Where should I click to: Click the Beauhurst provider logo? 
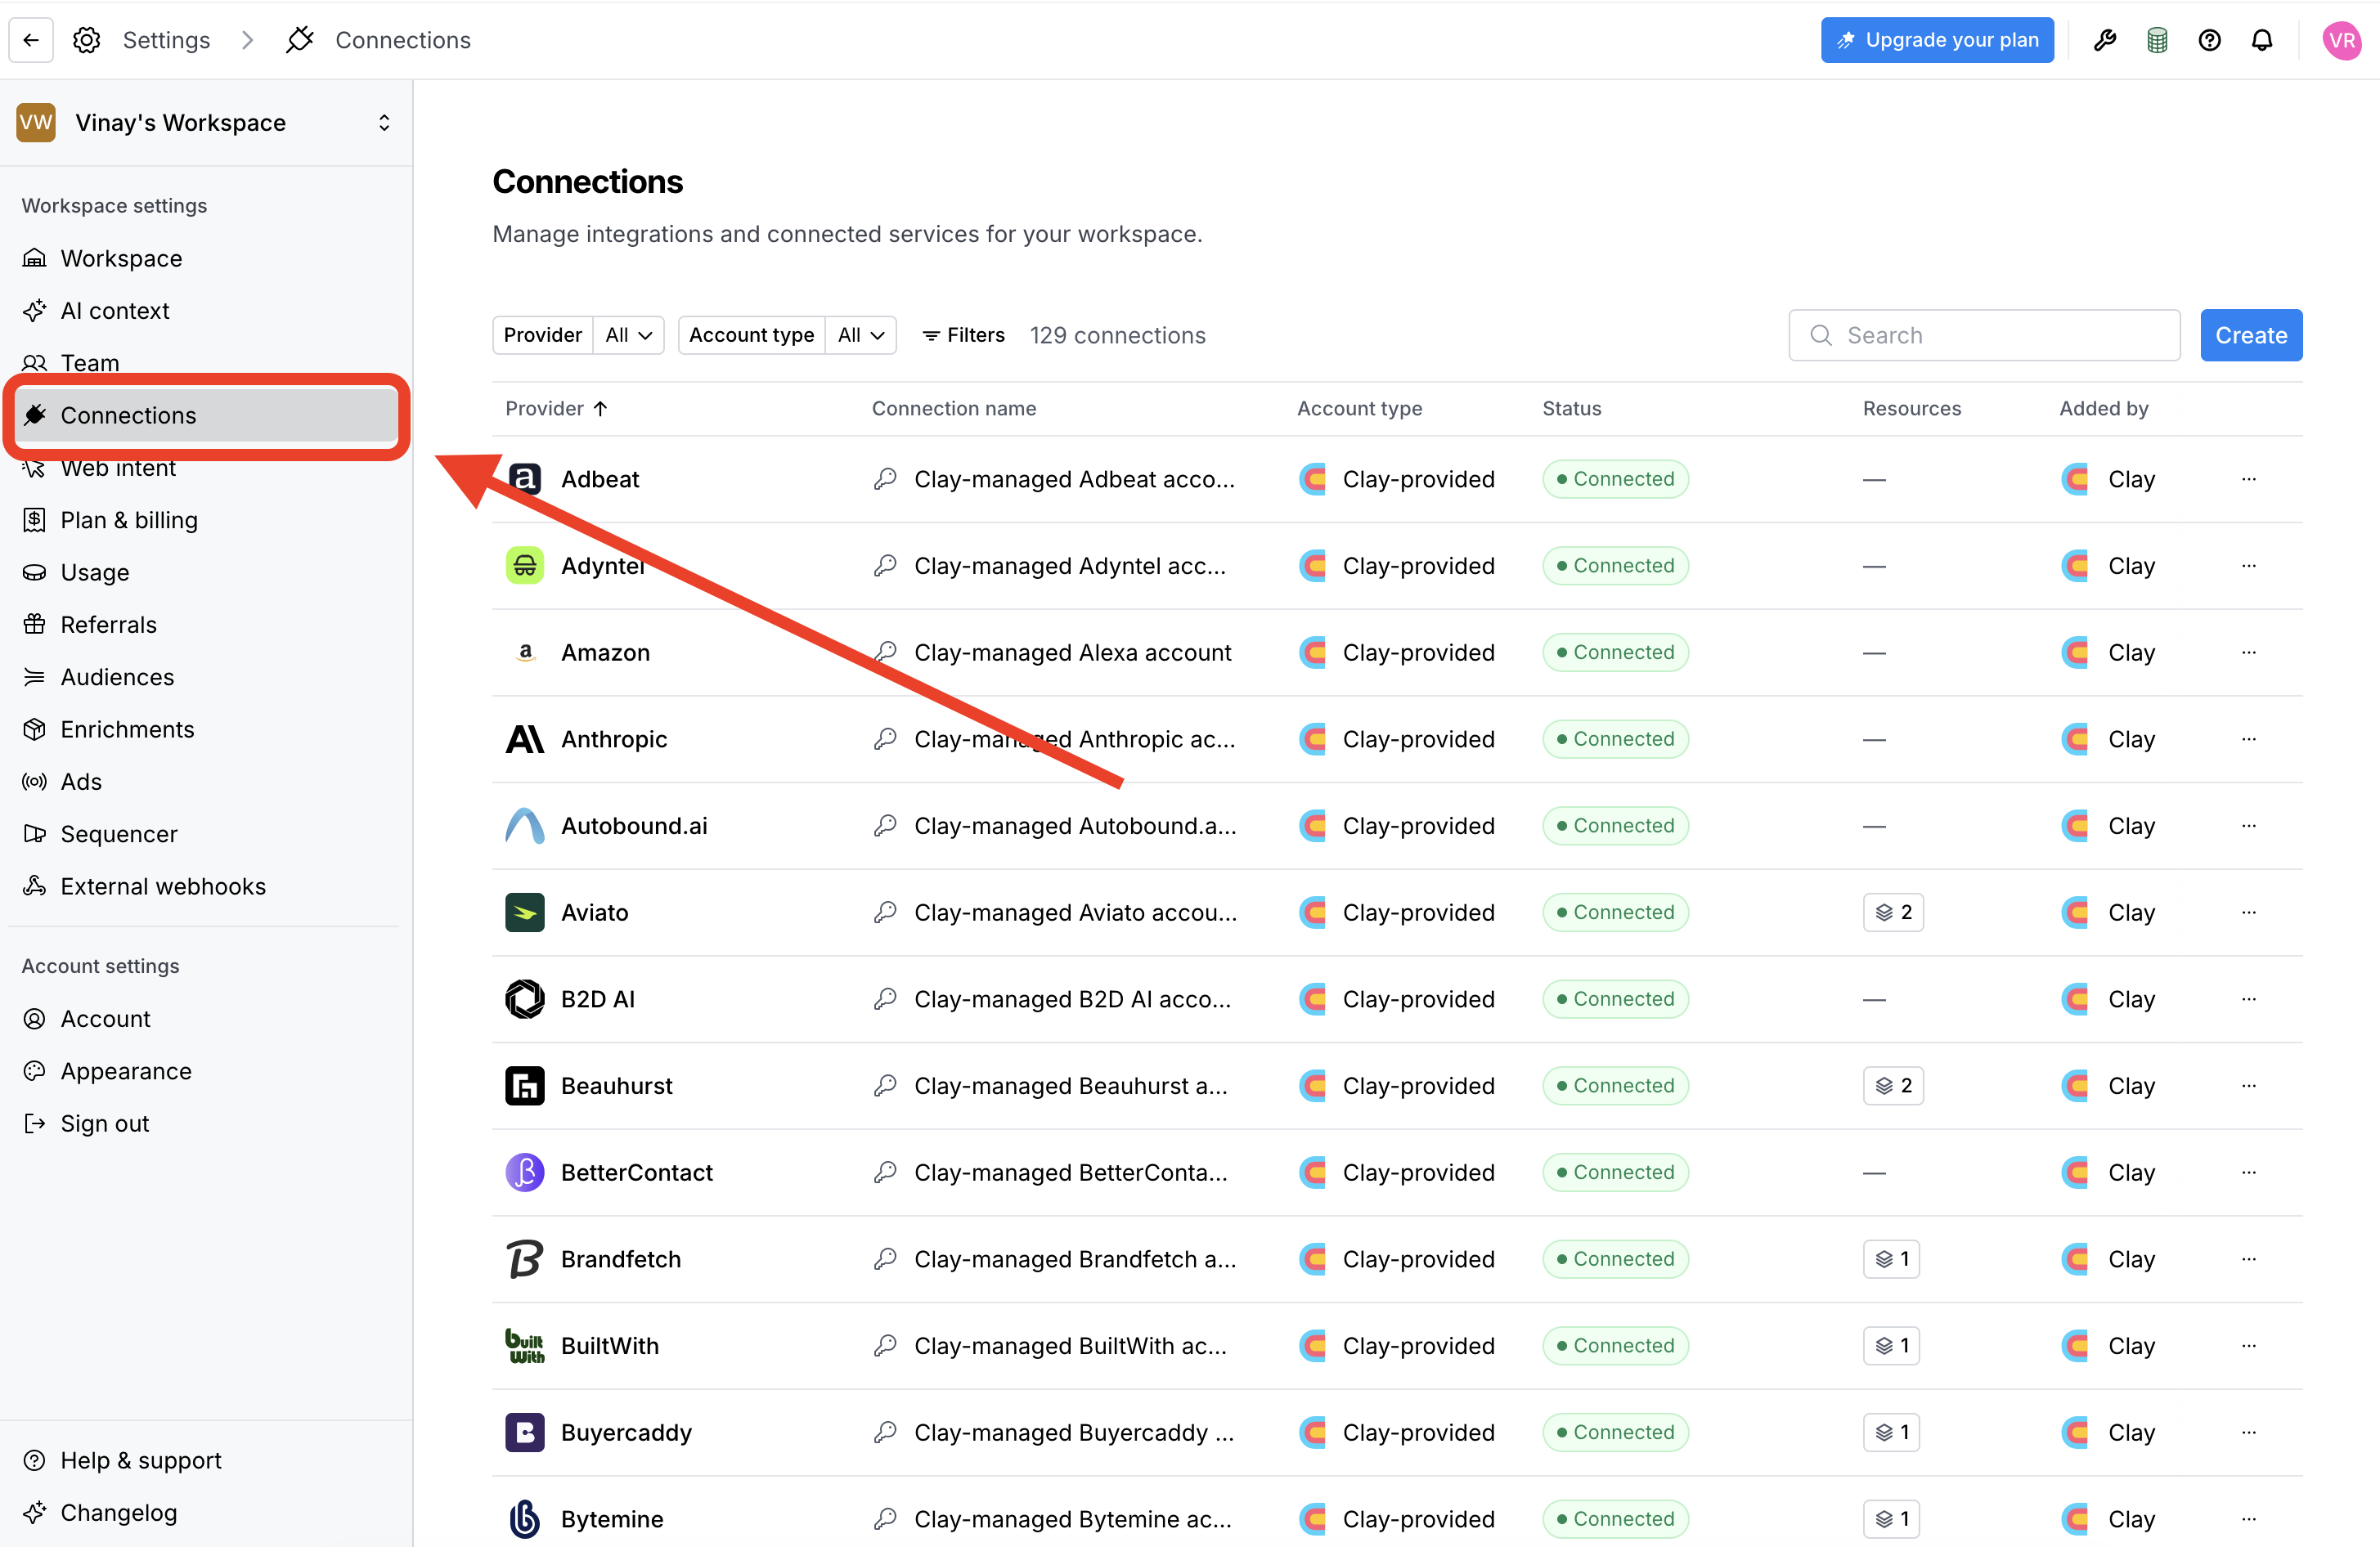525,1086
